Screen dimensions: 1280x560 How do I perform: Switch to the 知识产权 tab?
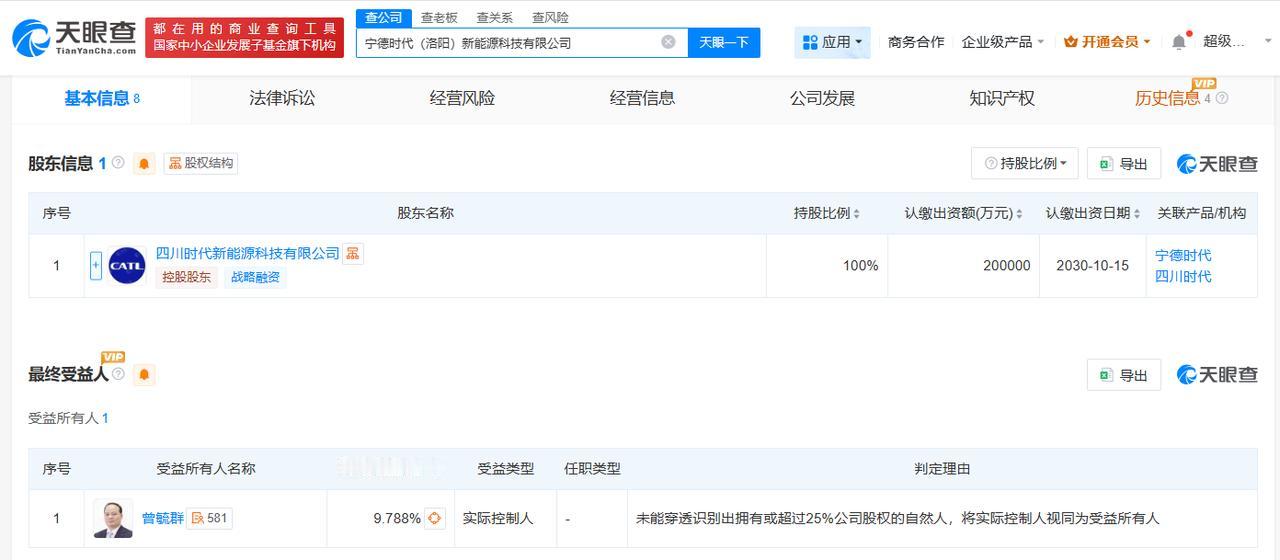pos(1002,98)
